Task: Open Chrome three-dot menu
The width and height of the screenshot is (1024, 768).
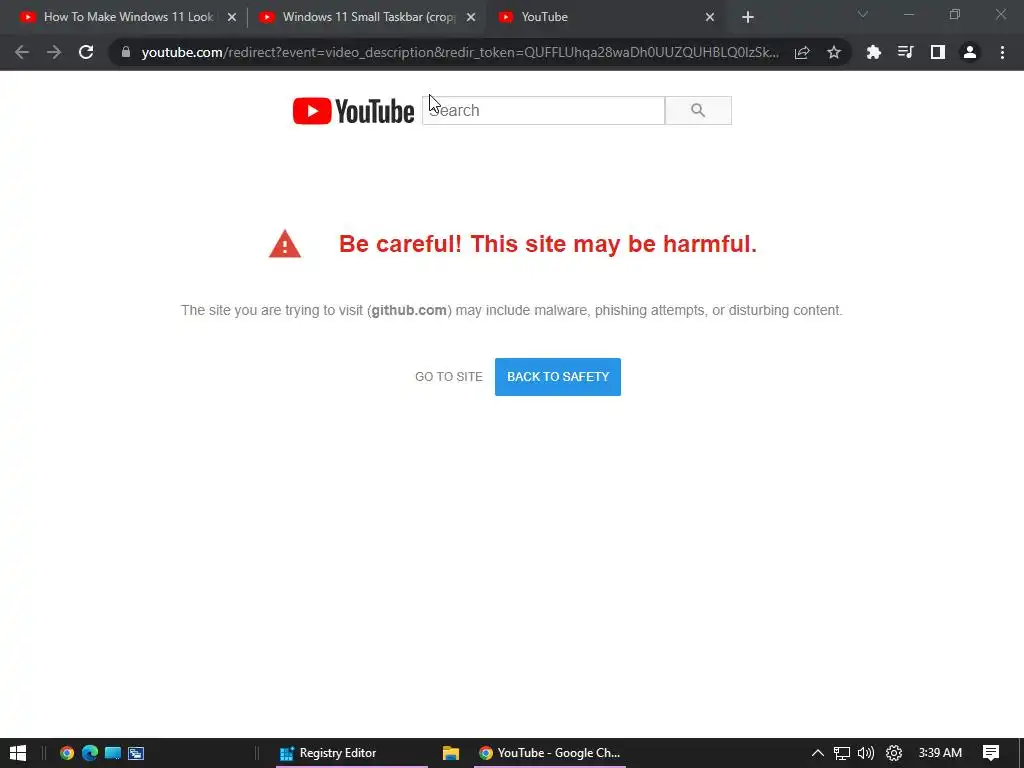Action: click(1002, 52)
